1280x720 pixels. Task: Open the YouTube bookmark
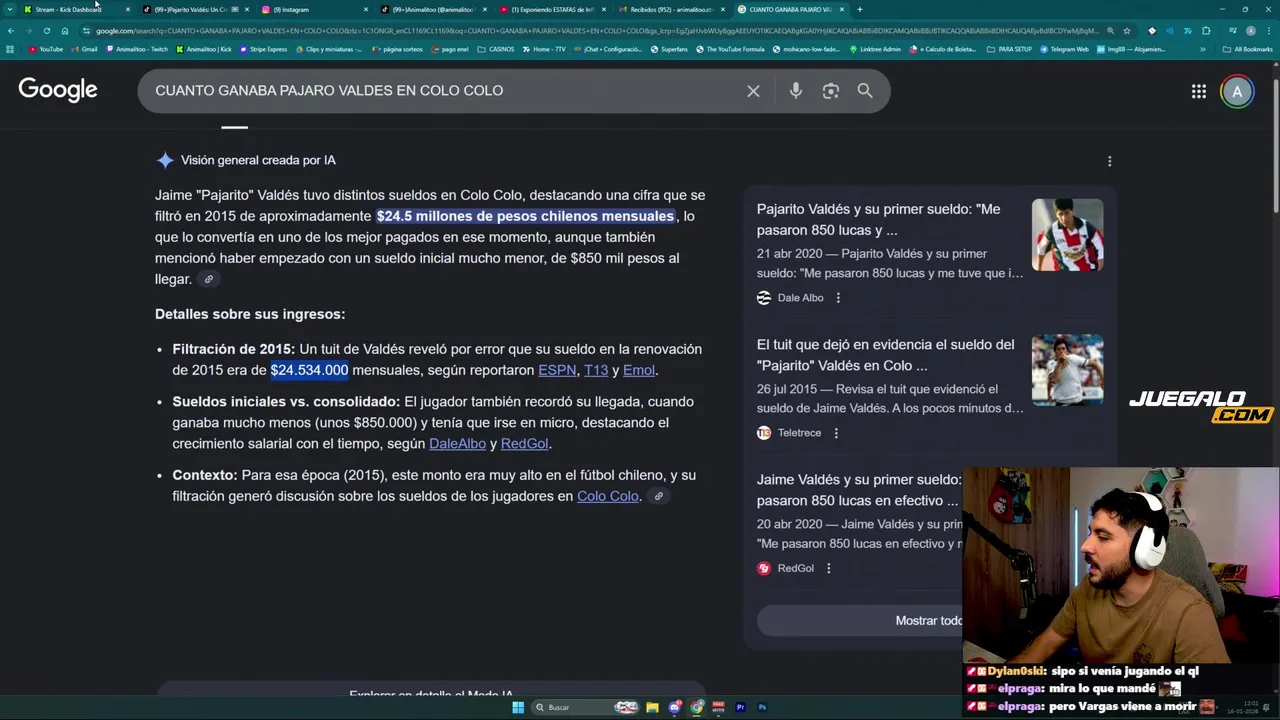46,49
